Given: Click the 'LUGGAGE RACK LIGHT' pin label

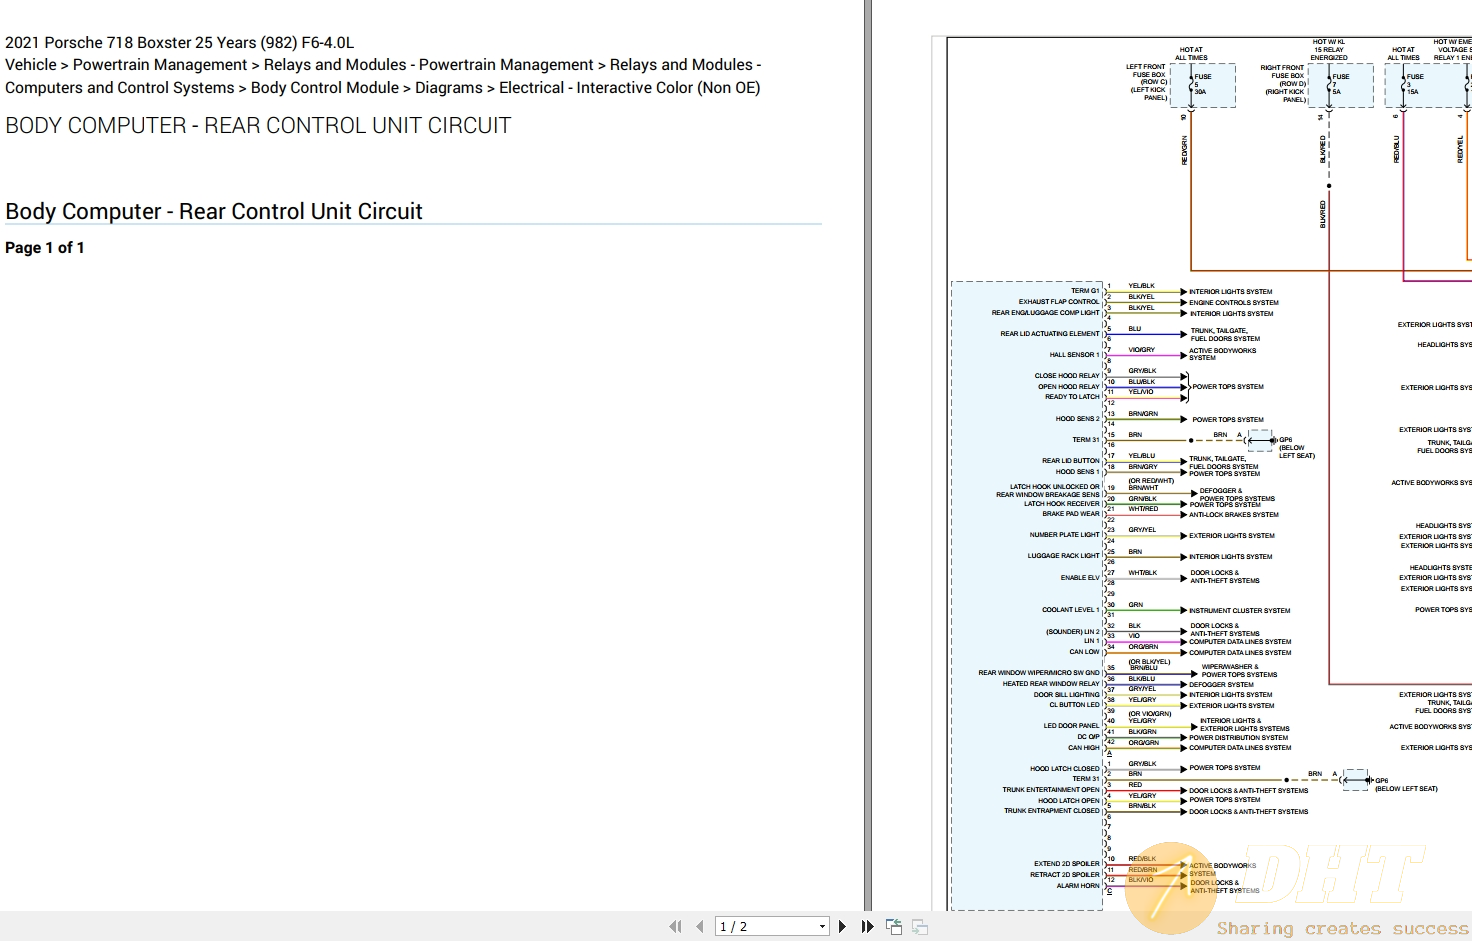Looking at the screenshot, I should (1063, 556).
